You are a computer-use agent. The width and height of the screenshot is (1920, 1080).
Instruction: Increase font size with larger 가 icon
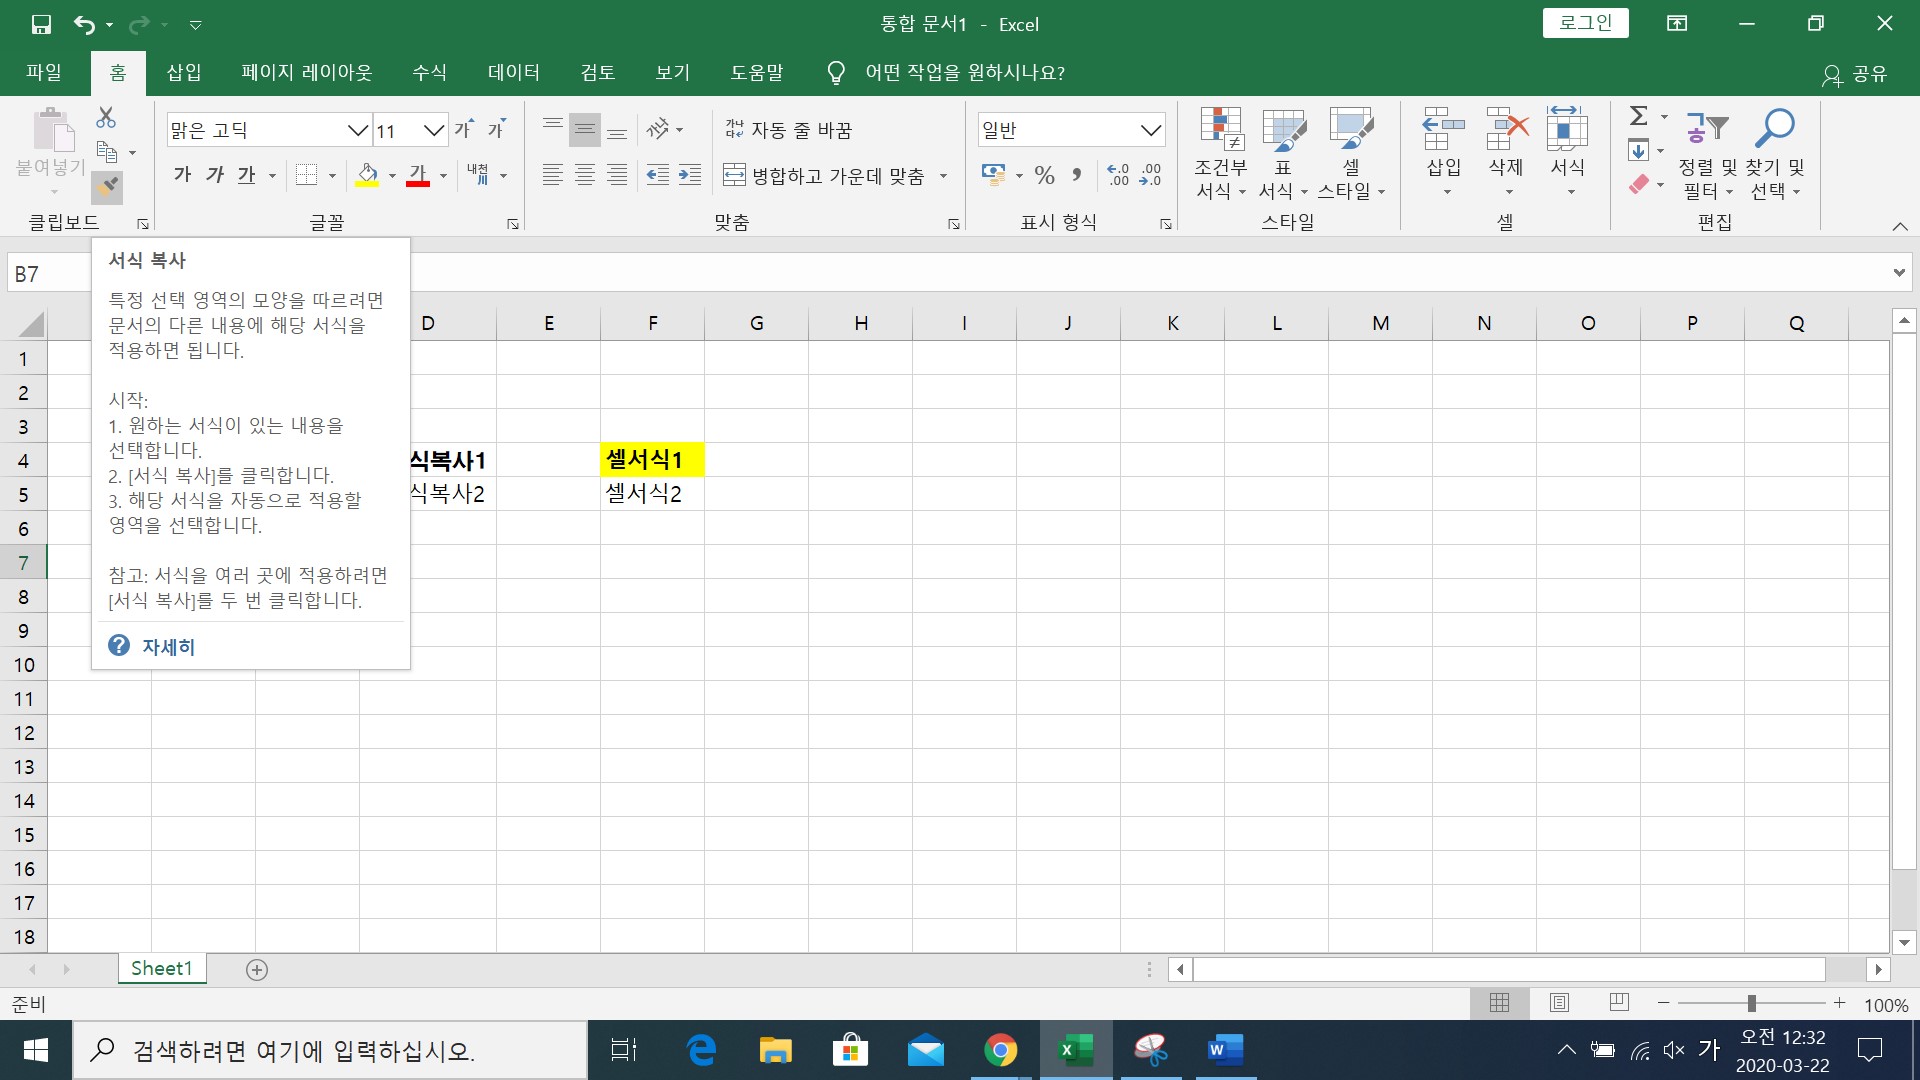pyautogui.click(x=464, y=129)
